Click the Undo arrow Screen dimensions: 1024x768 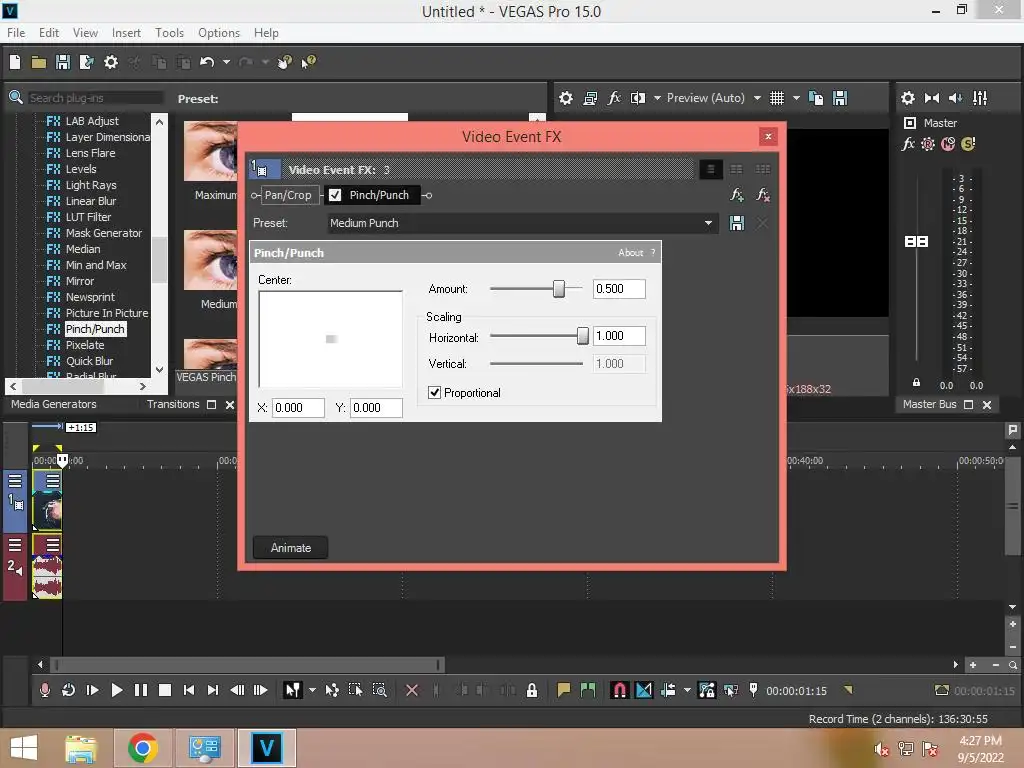coord(207,62)
